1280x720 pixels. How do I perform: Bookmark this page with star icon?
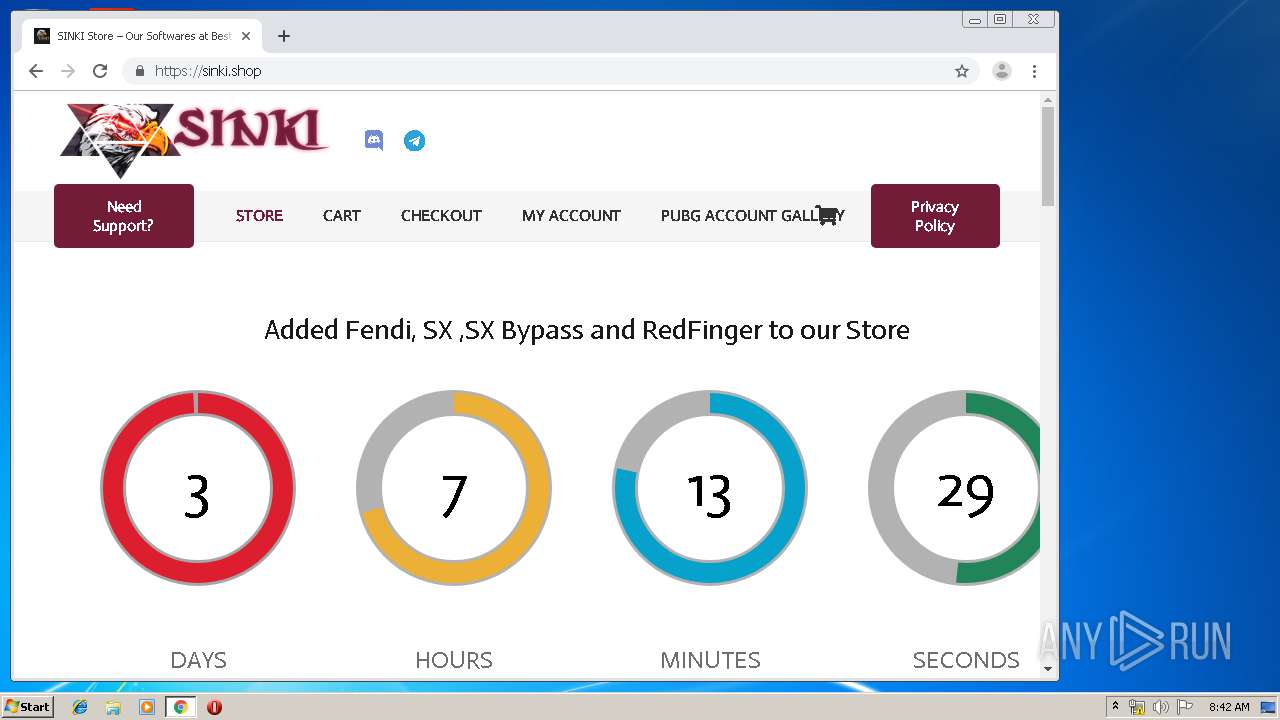[962, 71]
